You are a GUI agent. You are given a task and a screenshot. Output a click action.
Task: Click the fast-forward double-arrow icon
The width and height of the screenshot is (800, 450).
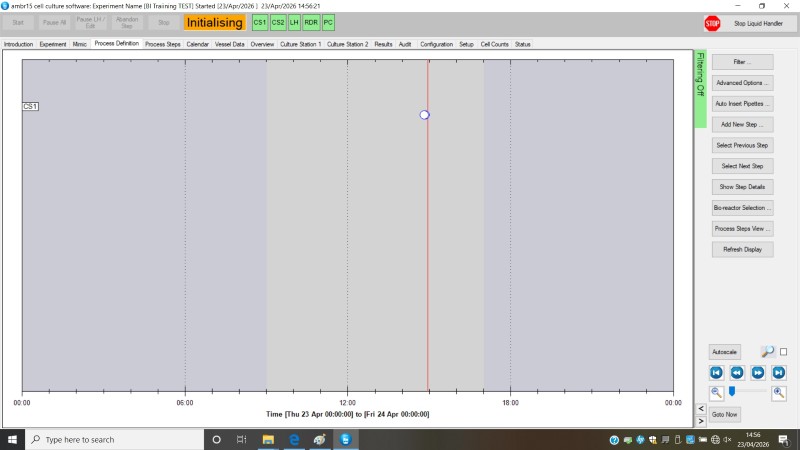[758, 372]
